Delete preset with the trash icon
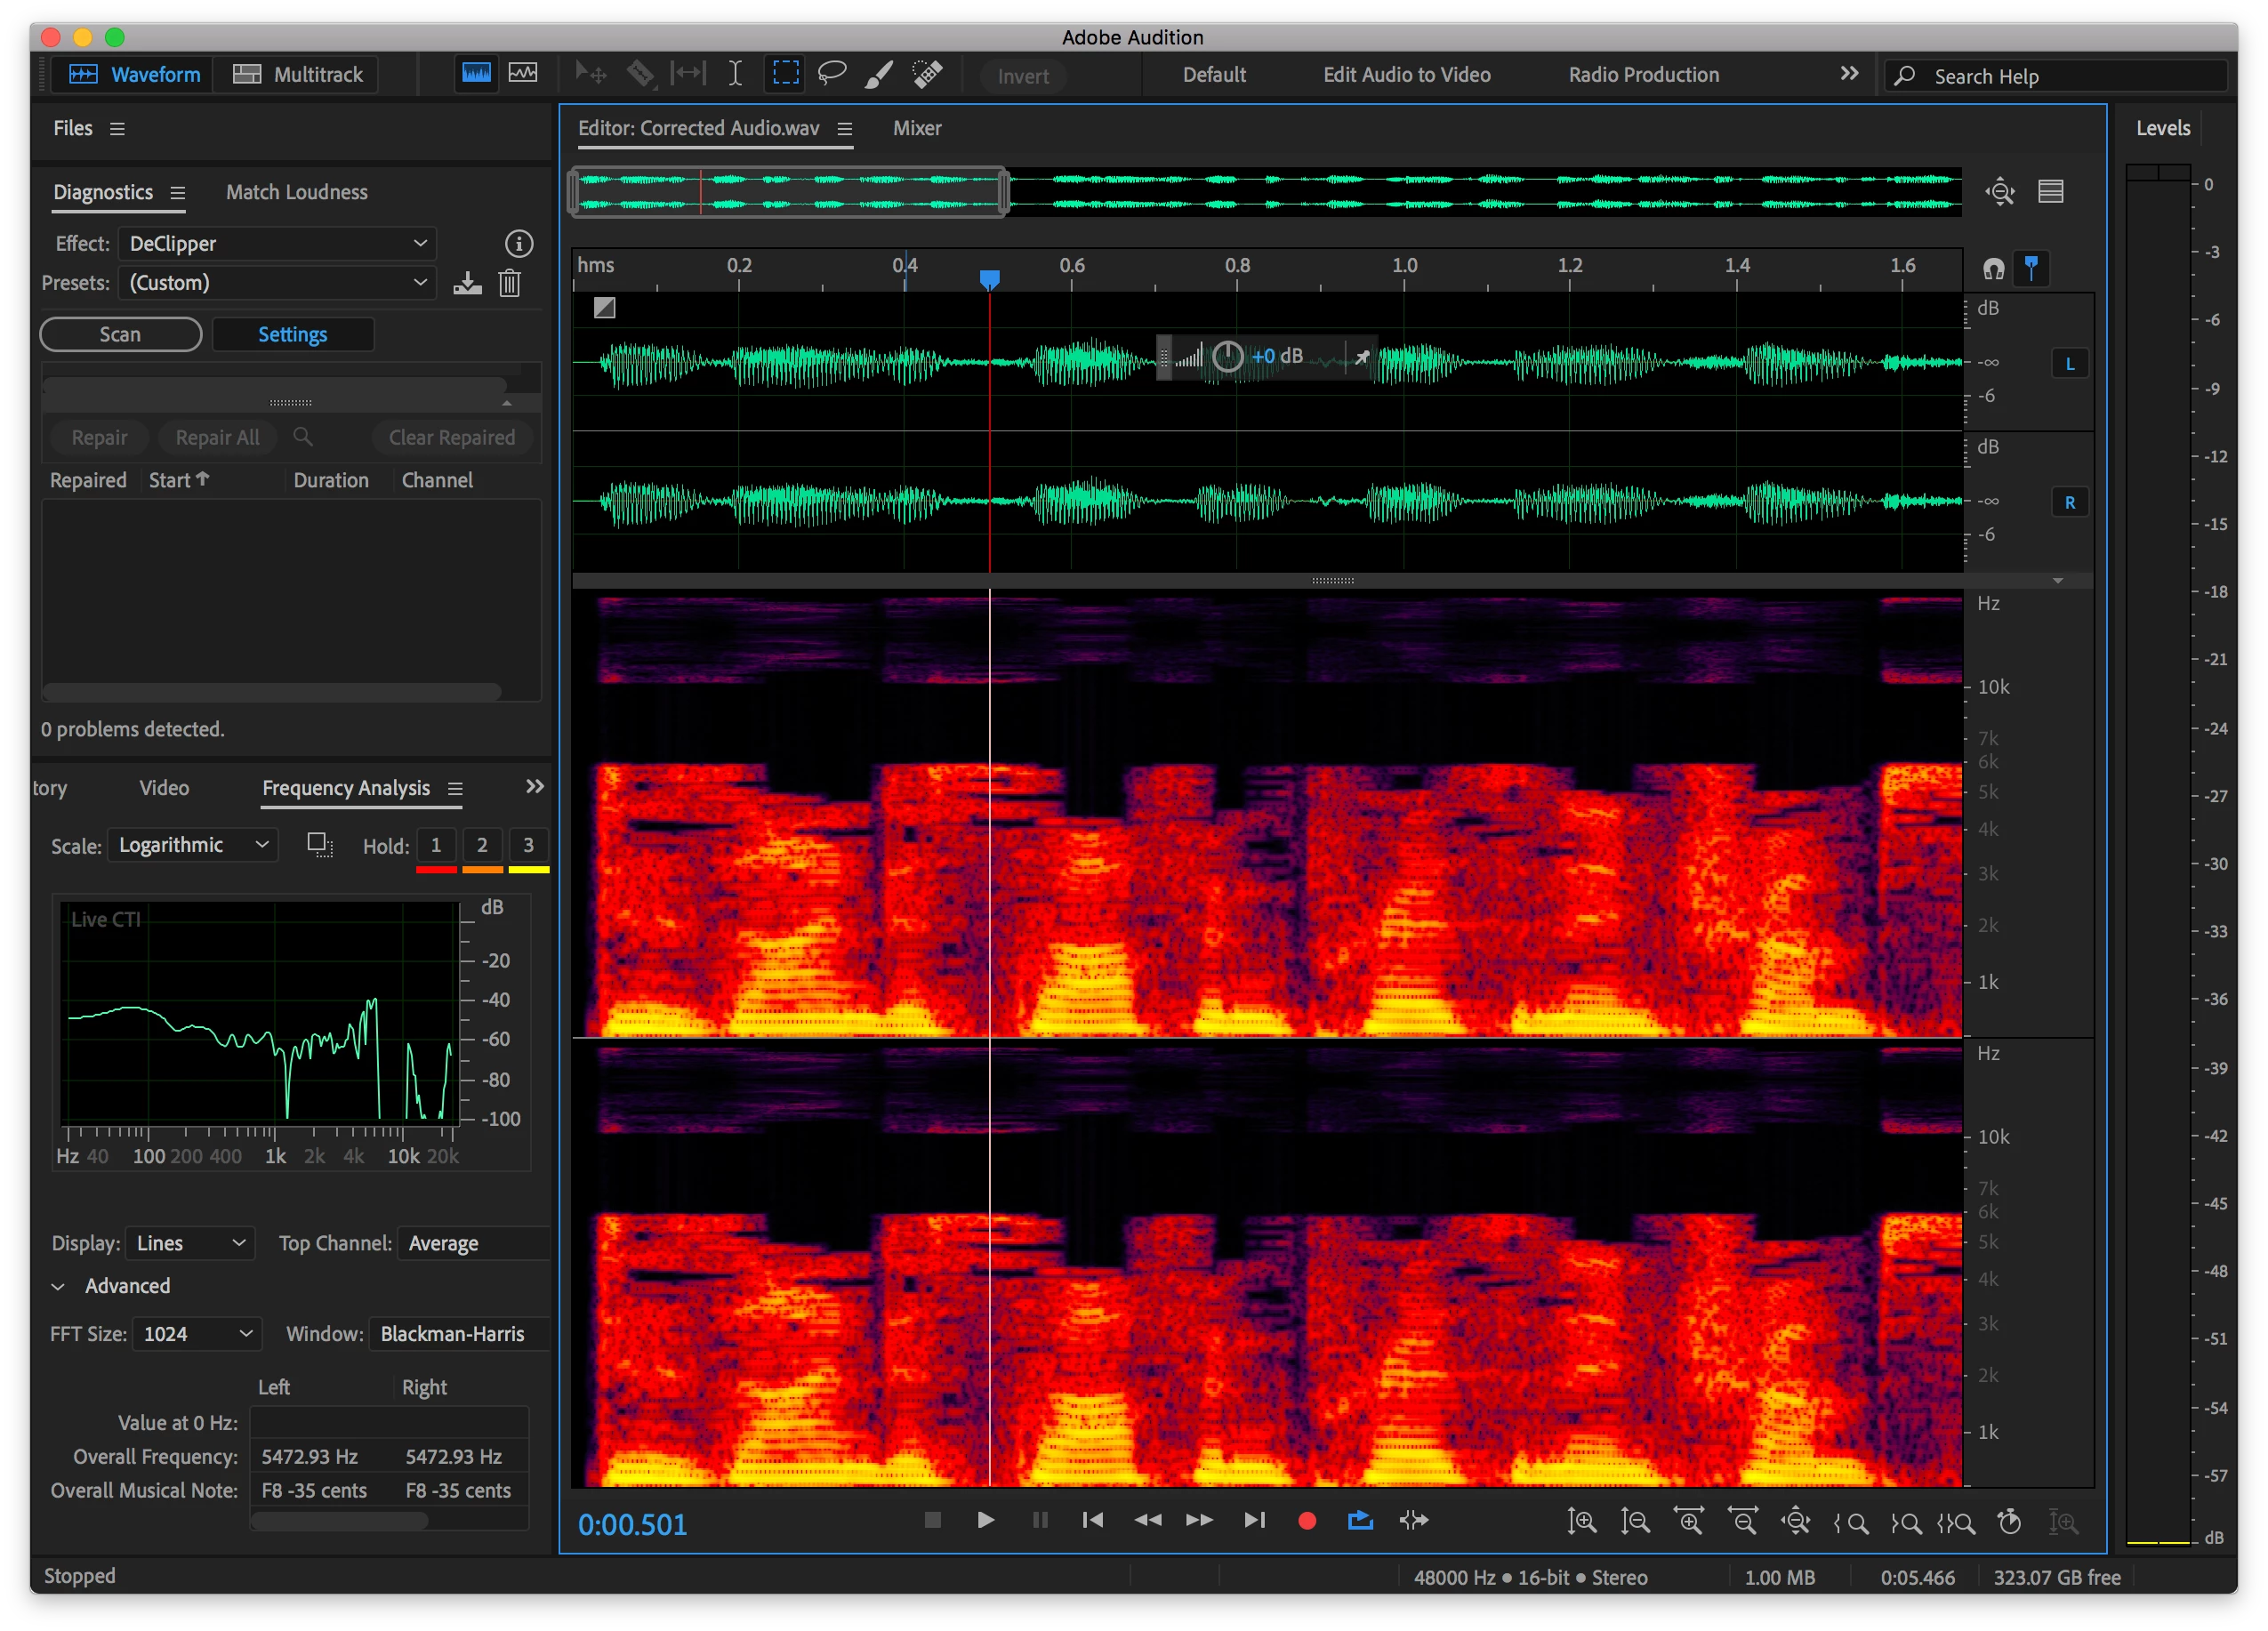 509,283
